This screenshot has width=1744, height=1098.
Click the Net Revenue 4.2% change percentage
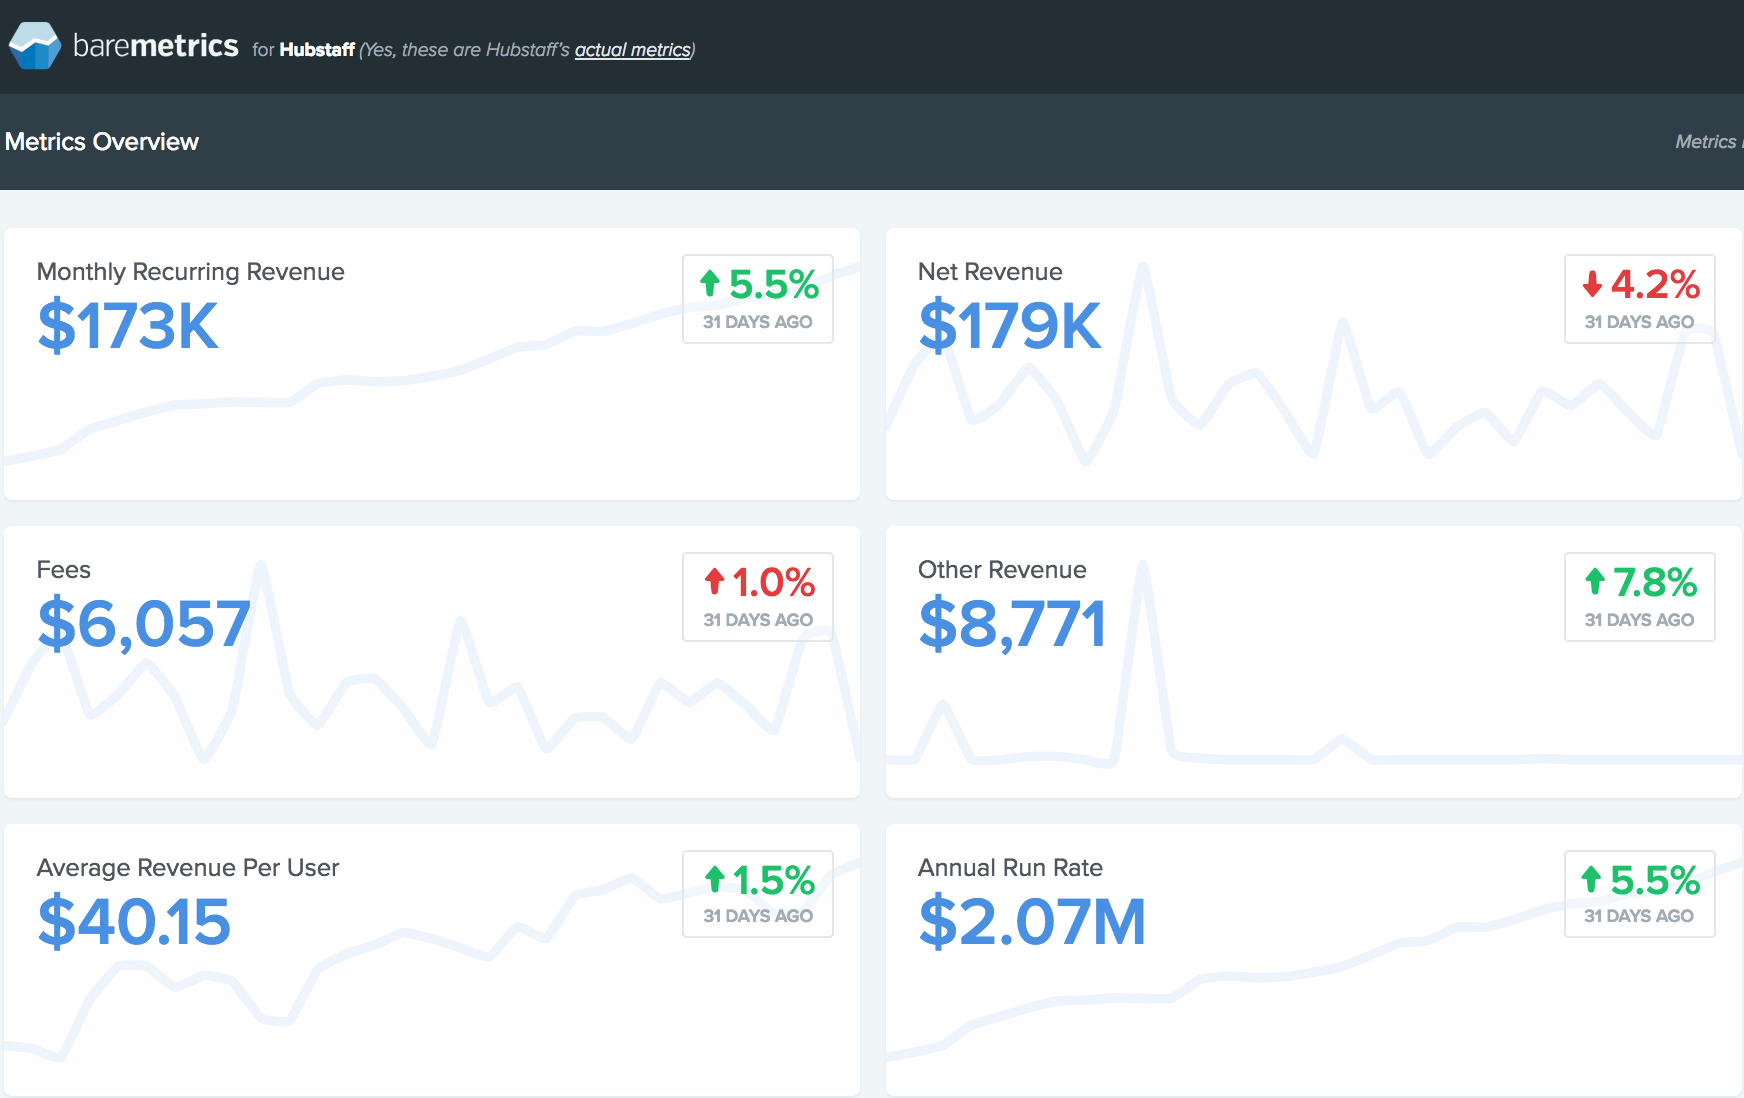(x=1655, y=285)
